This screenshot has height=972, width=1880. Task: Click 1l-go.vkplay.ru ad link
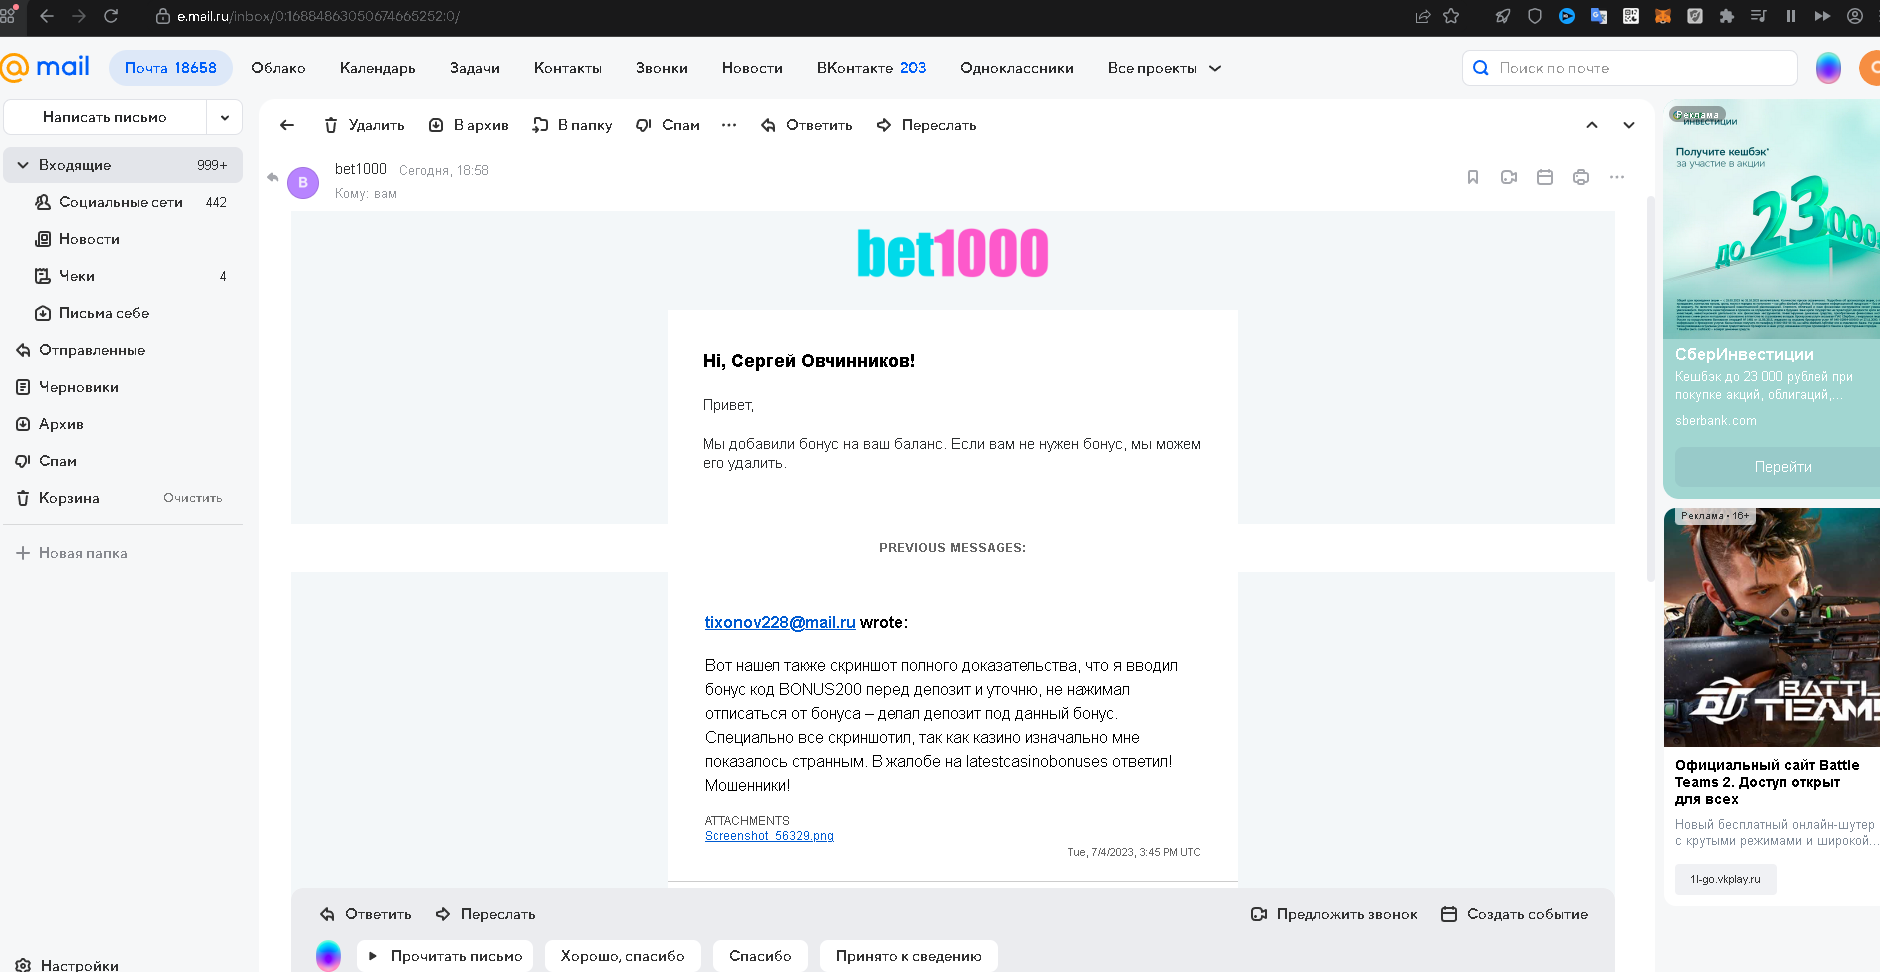pos(1725,879)
